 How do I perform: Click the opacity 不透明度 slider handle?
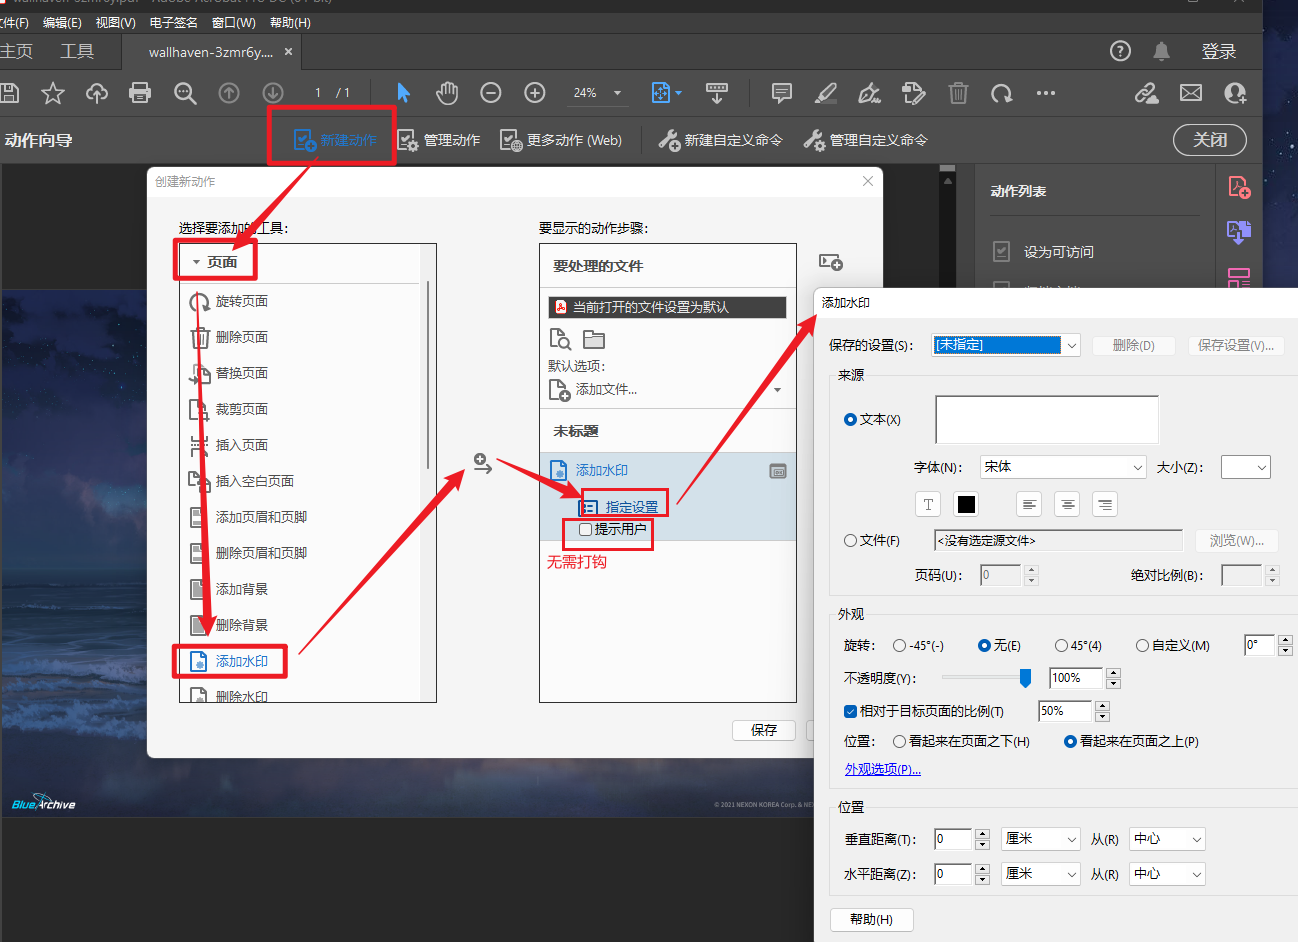(1025, 678)
